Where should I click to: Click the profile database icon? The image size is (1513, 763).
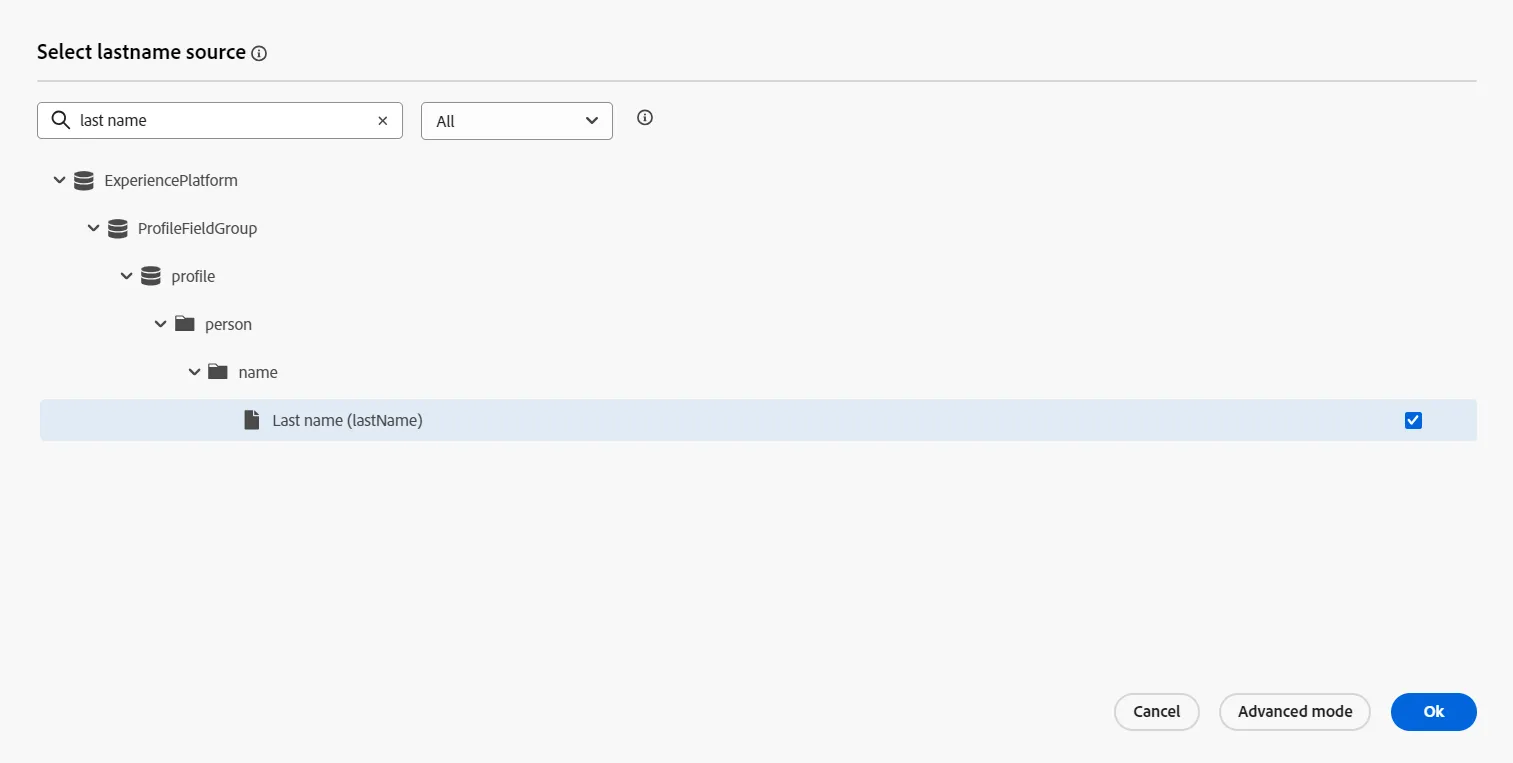click(x=151, y=276)
